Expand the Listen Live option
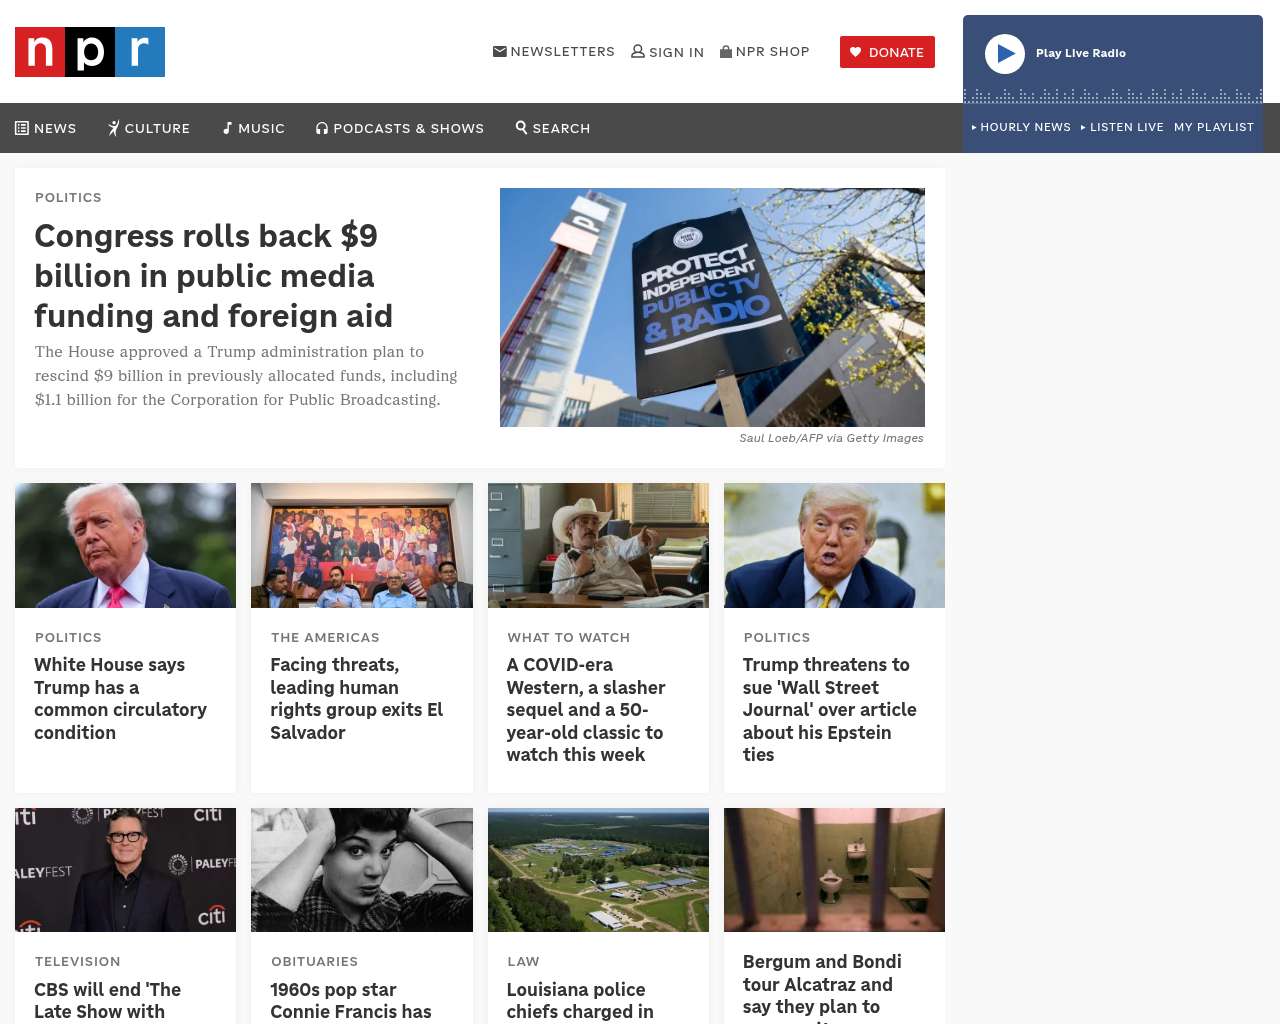 pyautogui.click(x=1122, y=127)
